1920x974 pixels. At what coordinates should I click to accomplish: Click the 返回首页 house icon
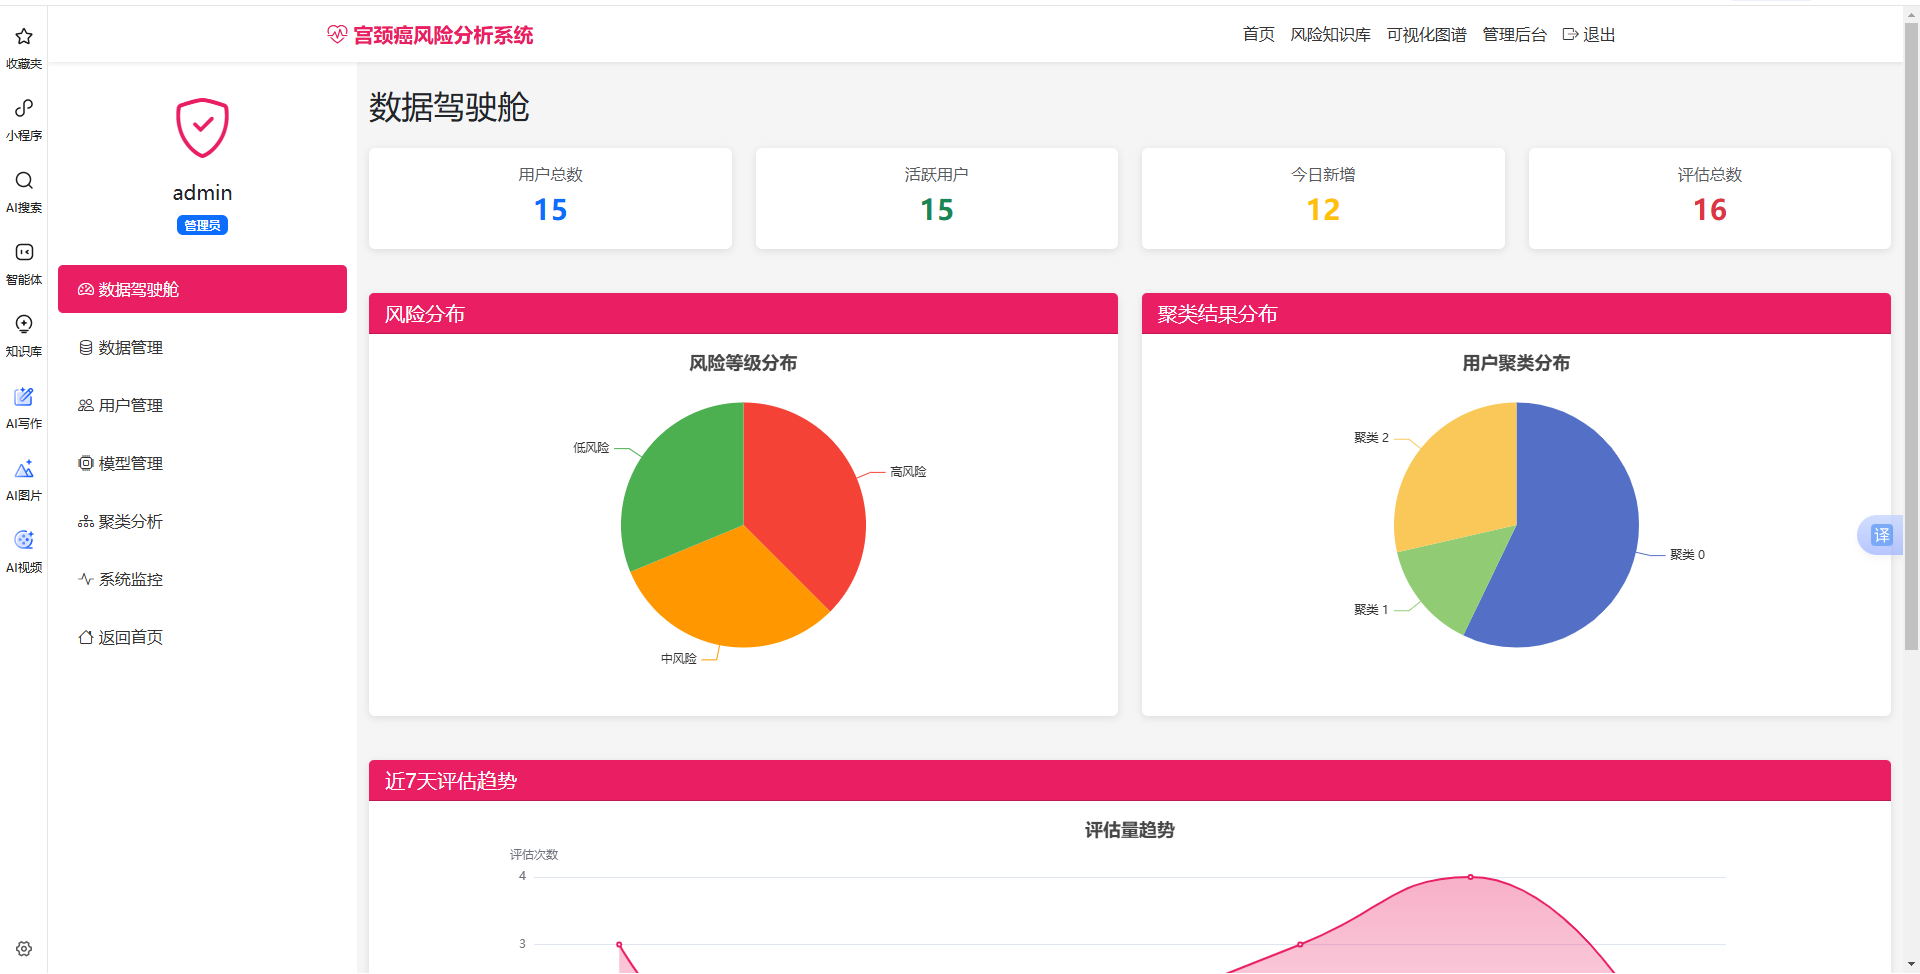tap(86, 637)
